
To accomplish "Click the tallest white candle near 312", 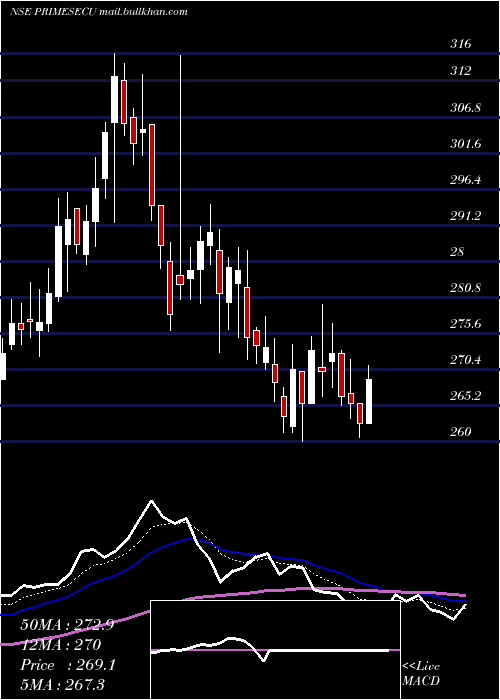I will (x=114, y=99).
